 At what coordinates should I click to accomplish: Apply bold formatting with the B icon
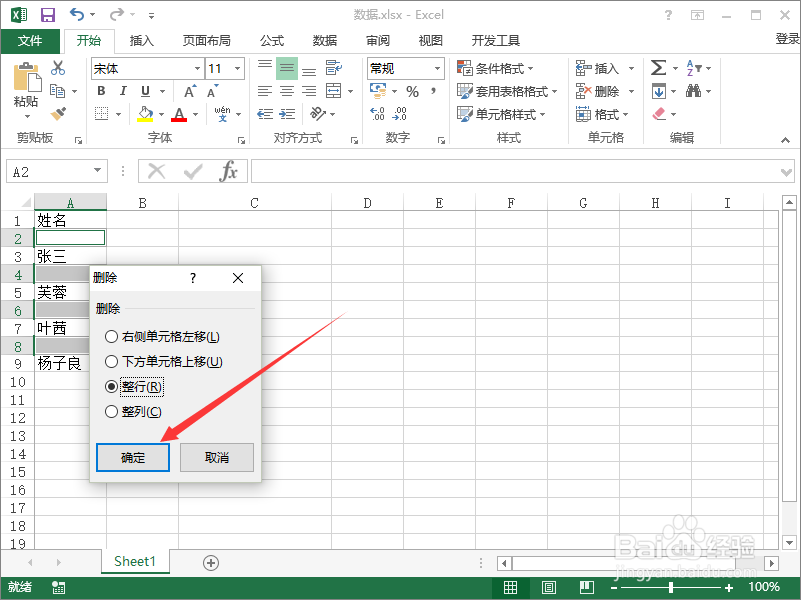point(100,90)
